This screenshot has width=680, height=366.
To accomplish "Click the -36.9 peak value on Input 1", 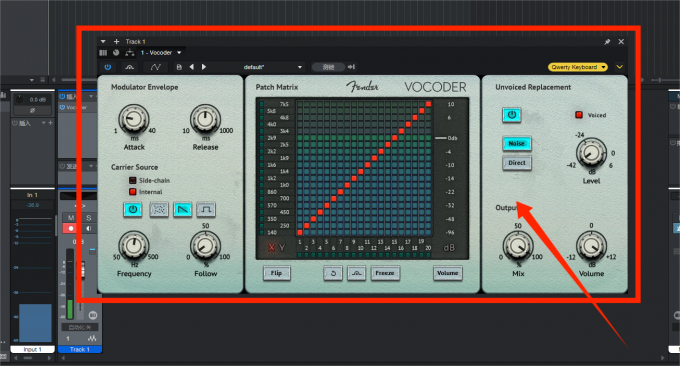I will [x=33, y=205].
